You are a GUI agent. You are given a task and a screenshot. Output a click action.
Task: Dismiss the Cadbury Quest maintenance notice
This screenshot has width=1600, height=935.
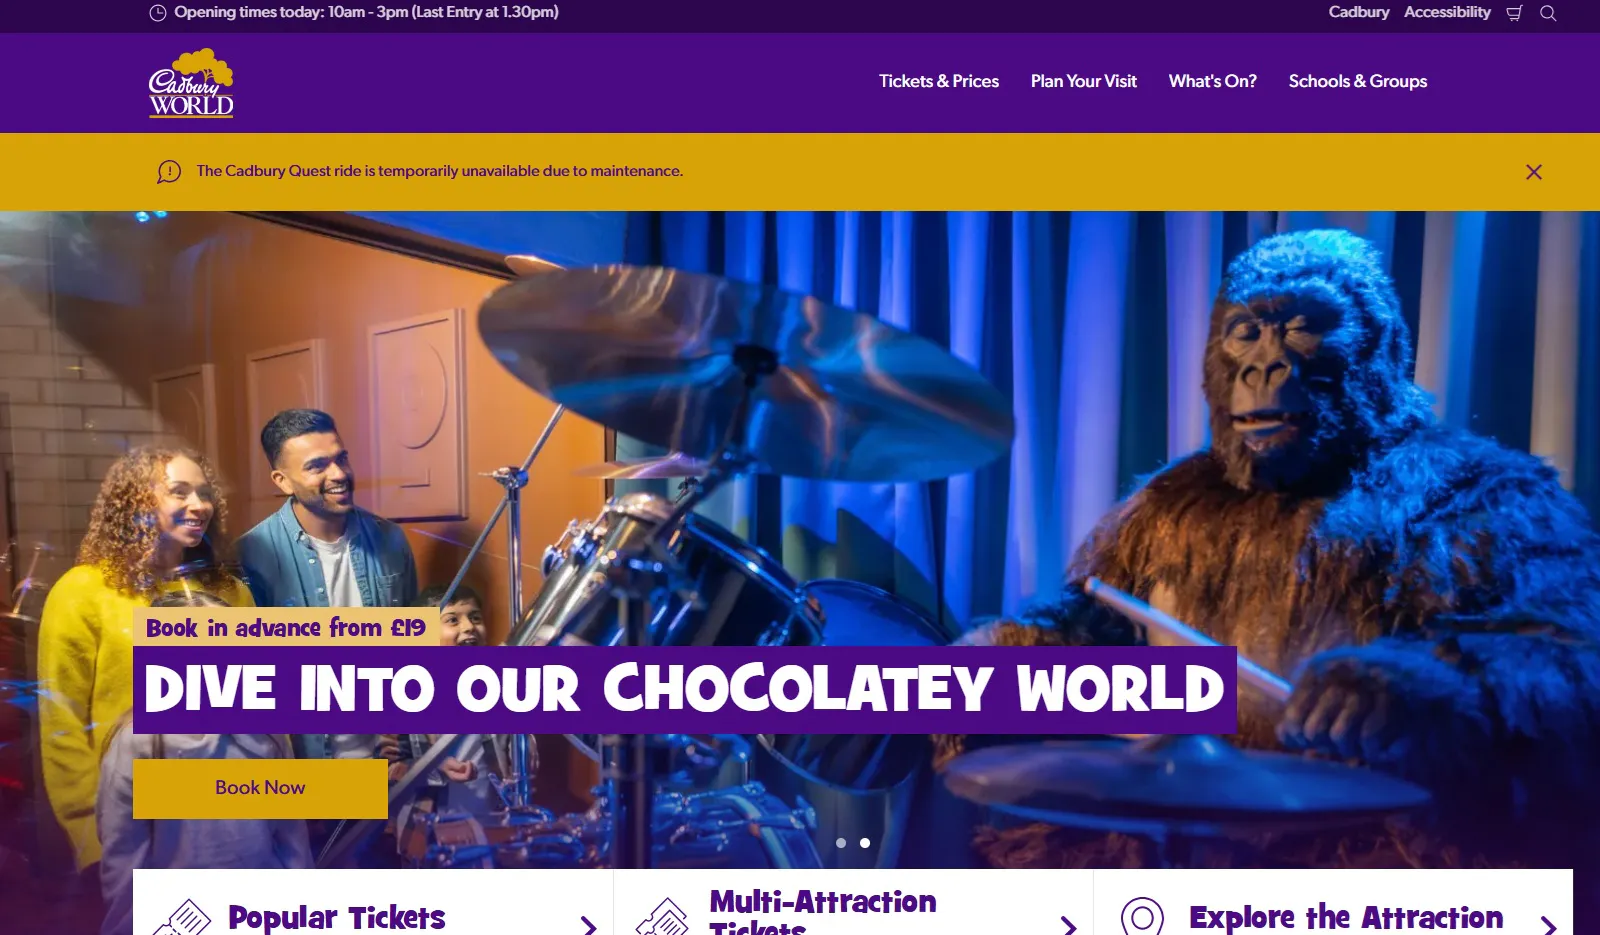(1534, 172)
